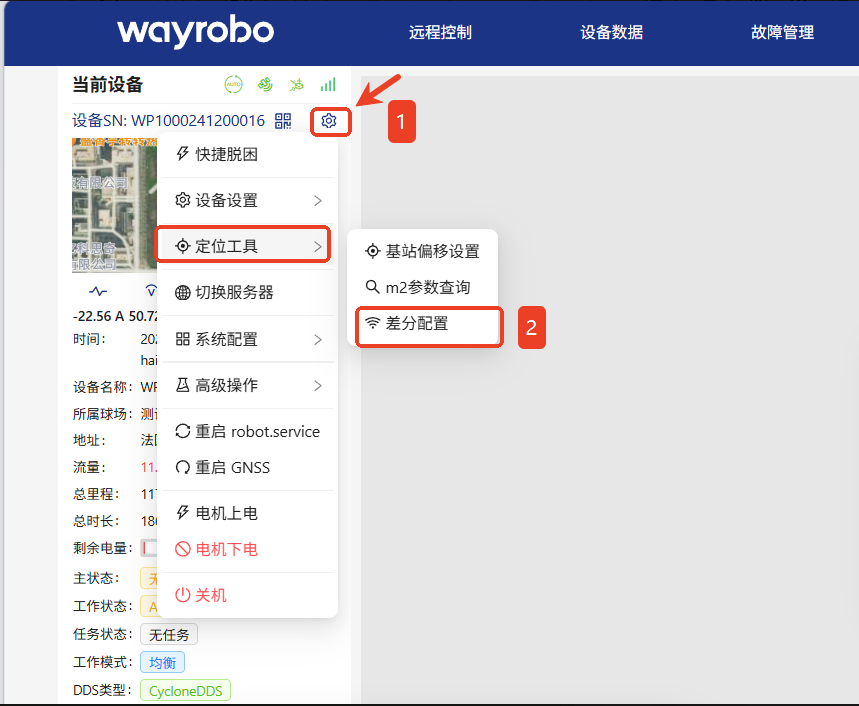The height and width of the screenshot is (706, 859).
Task: Open the 设备数据 tab
Action: point(611,32)
